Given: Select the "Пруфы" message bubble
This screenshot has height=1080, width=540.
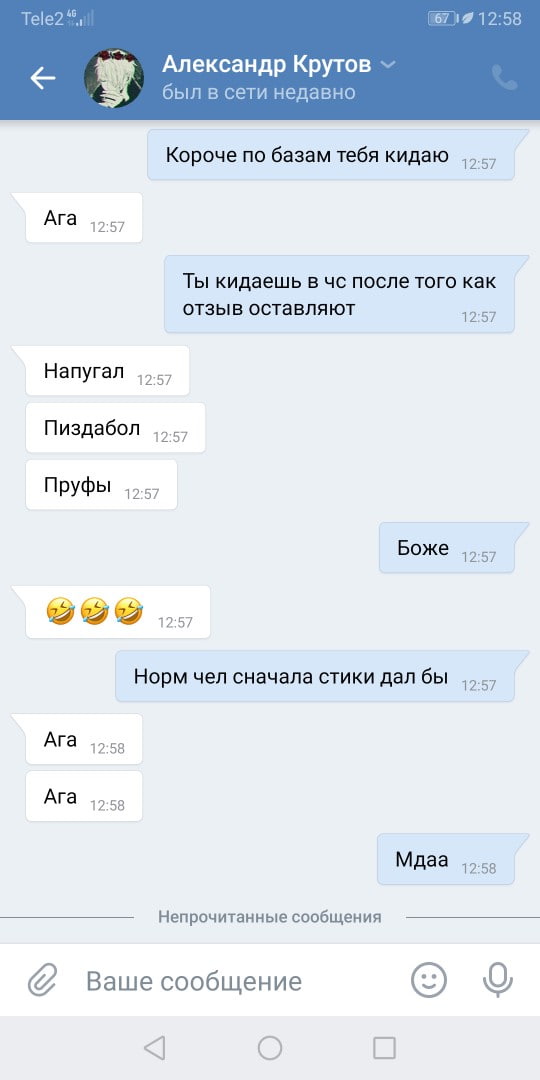Looking at the screenshot, I should 101,485.
